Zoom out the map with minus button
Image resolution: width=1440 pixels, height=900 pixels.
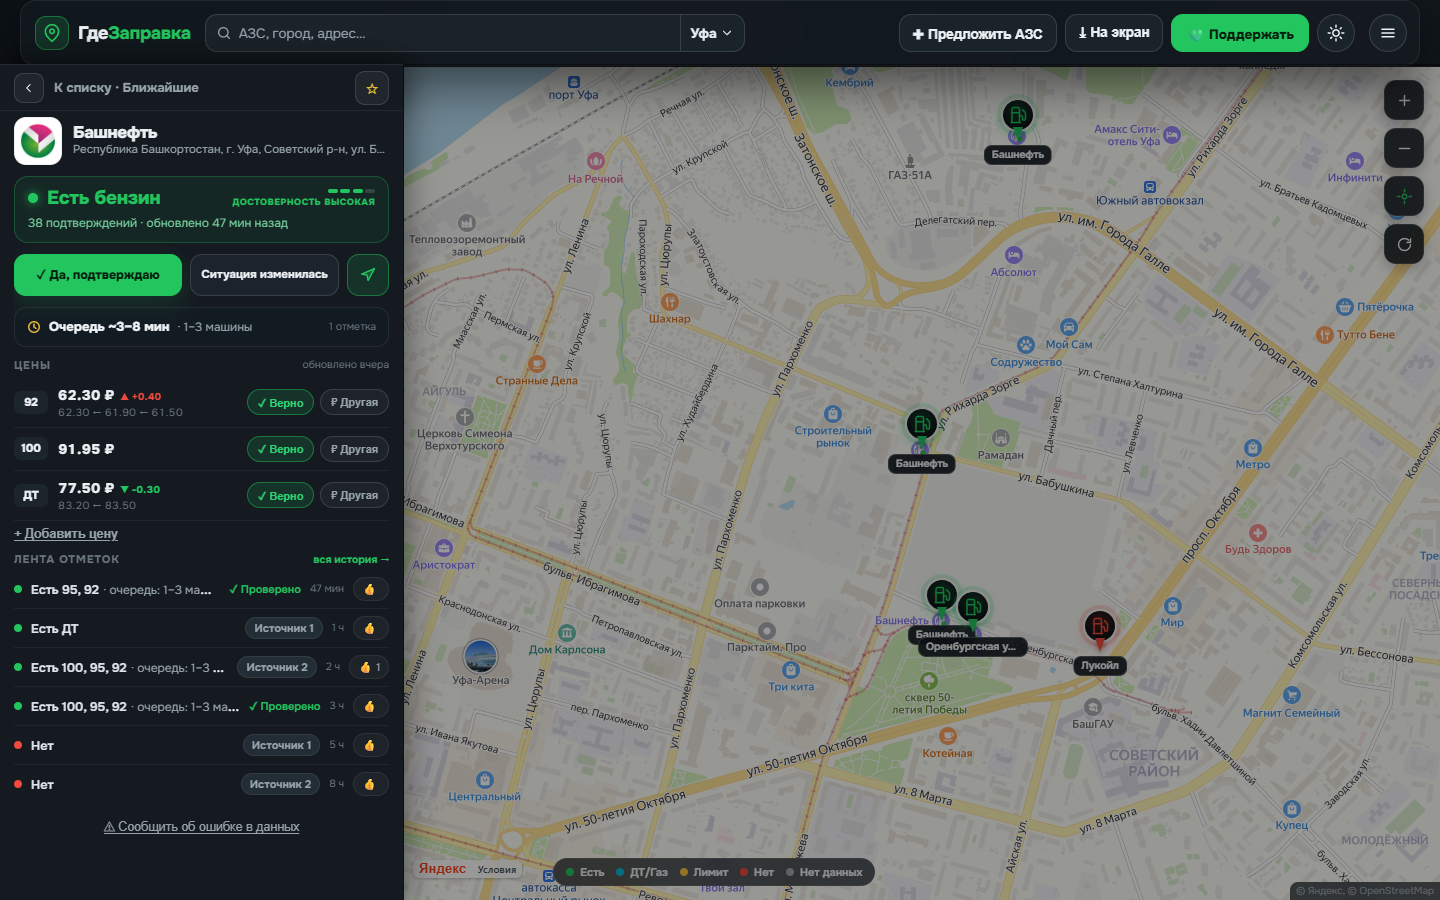pyautogui.click(x=1404, y=148)
